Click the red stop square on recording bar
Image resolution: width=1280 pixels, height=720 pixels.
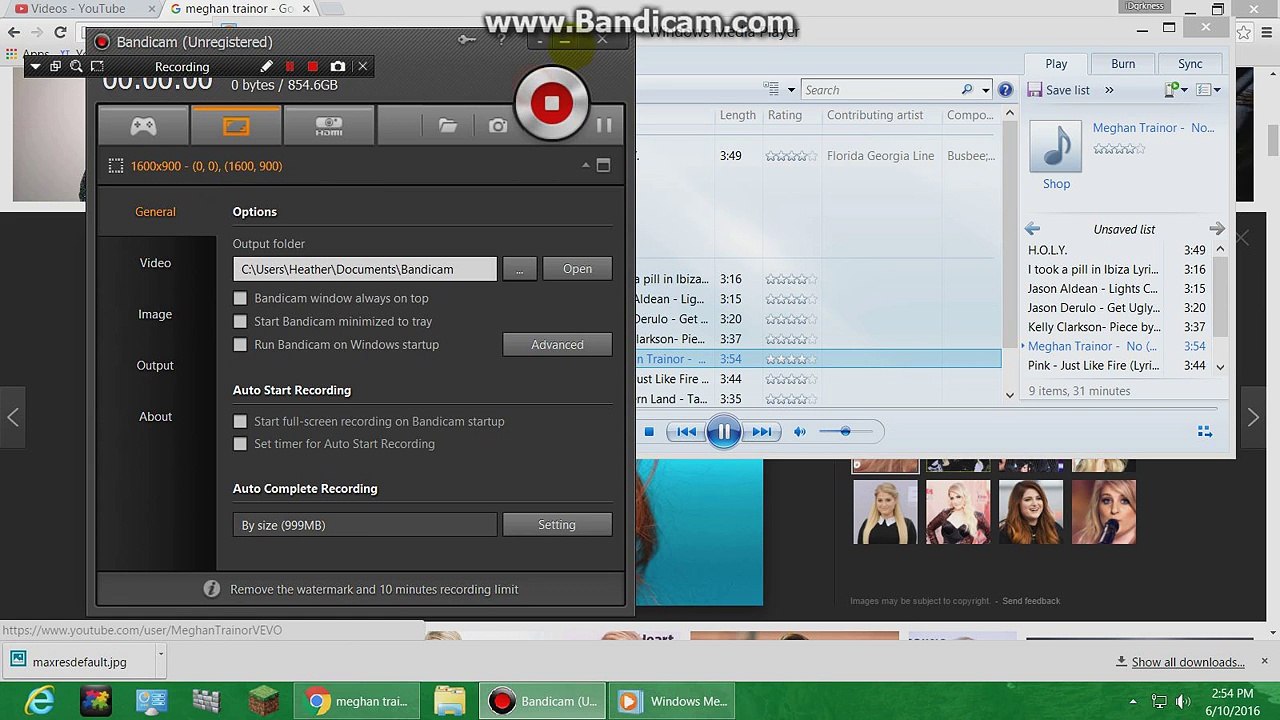[313, 67]
